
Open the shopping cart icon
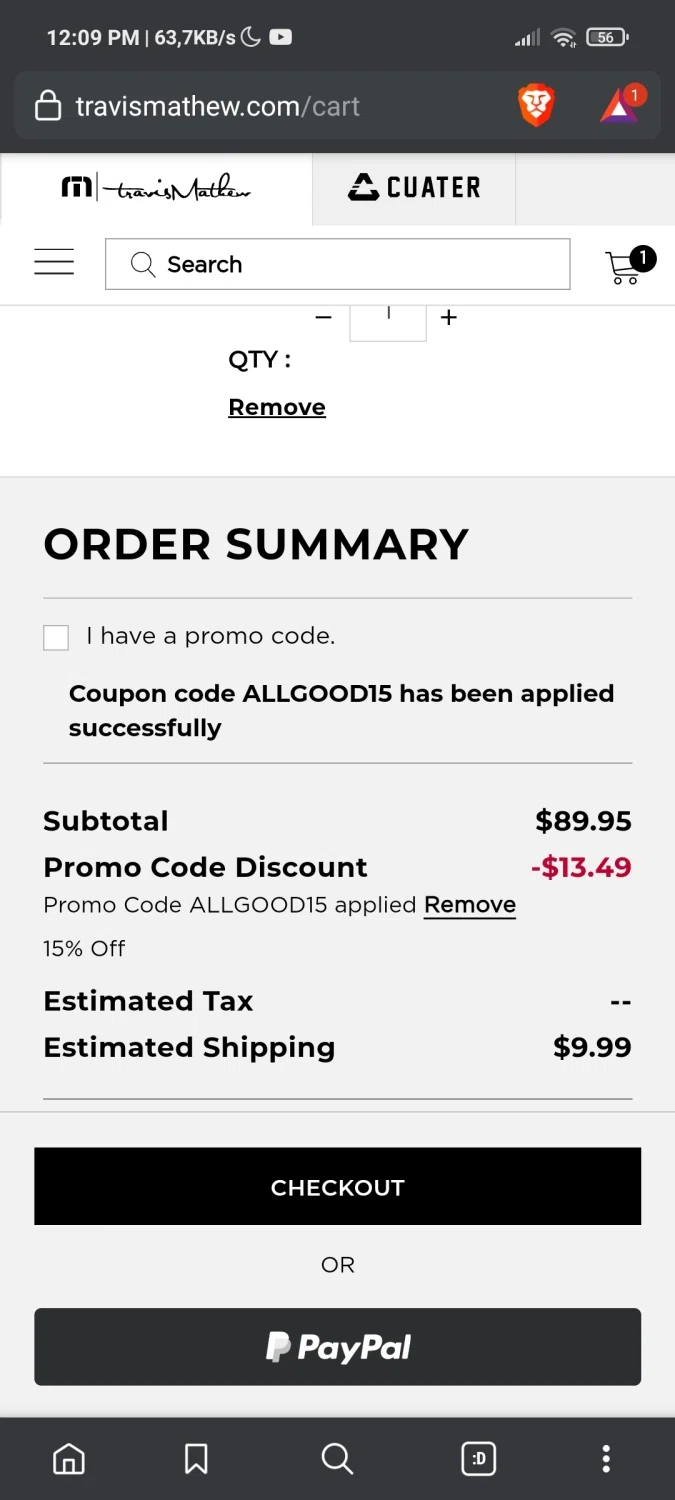click(x=627, y=265)
